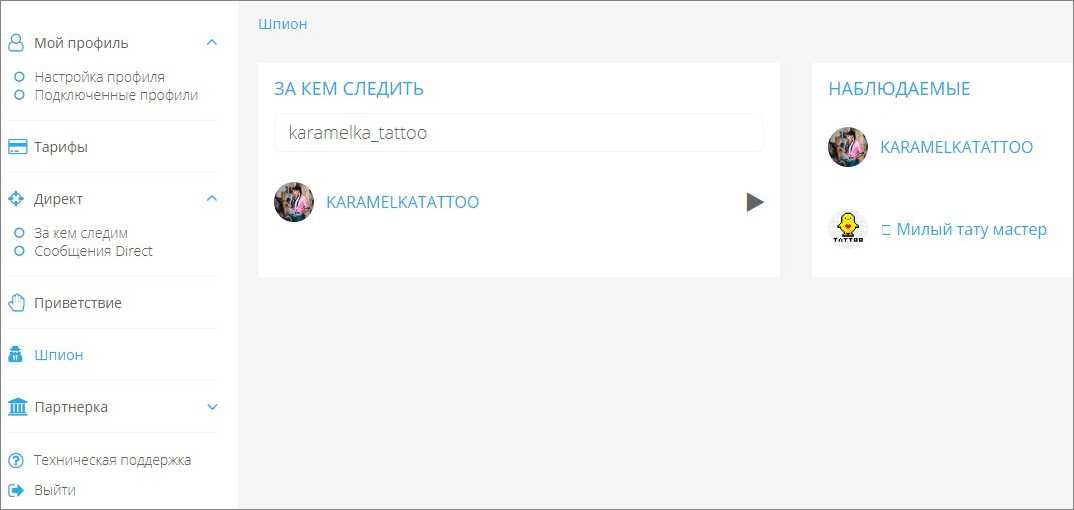This screenshot has height=510, width=1074.
Task: Open Милый тату мастер observed profile
Action: point(971,229)
